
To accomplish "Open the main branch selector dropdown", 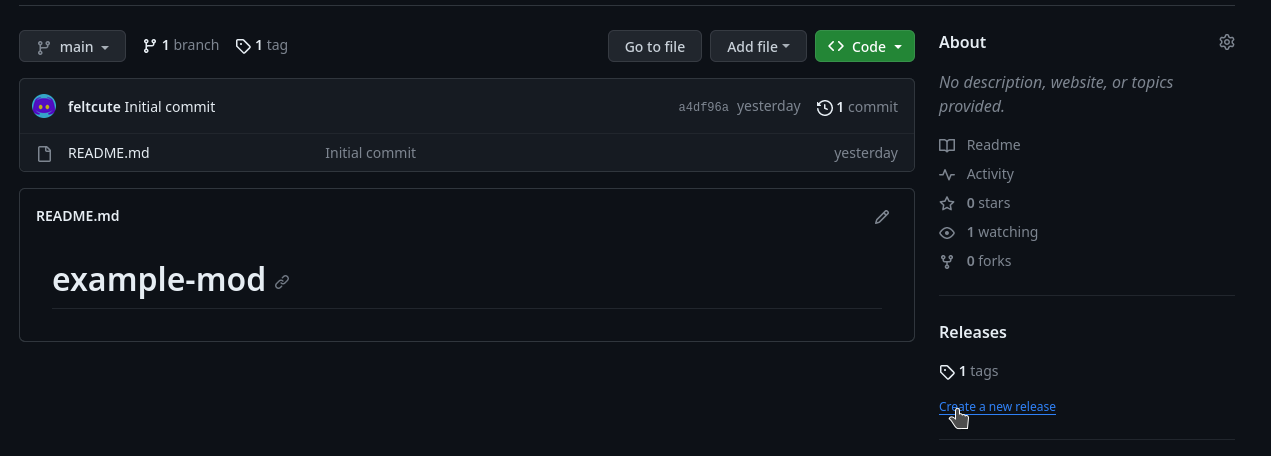I will click(x=72, y=47).
